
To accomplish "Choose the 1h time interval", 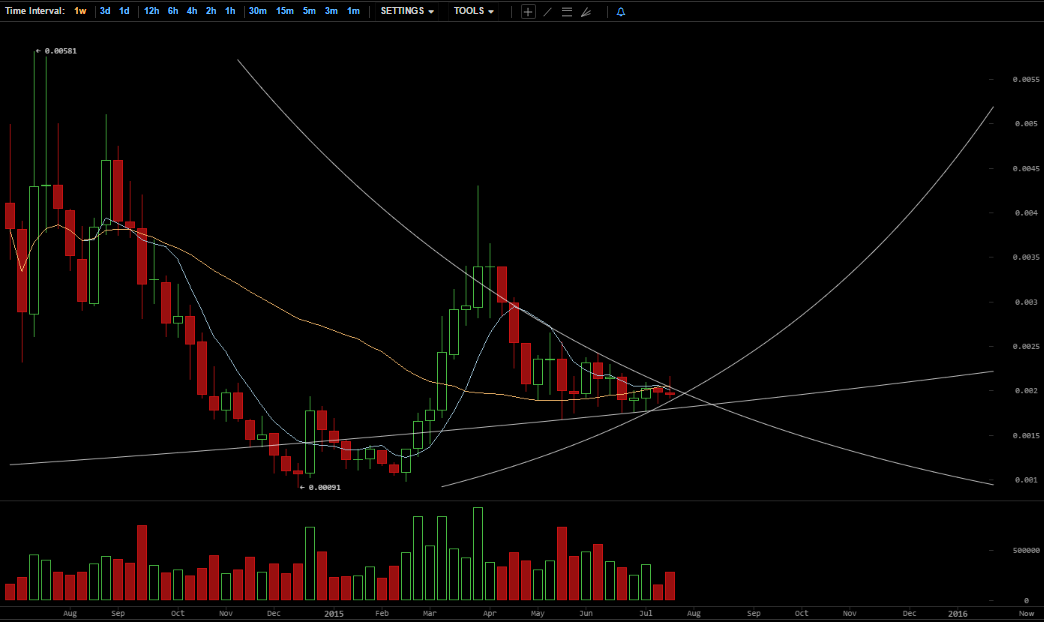I will (x=230, y=11).
